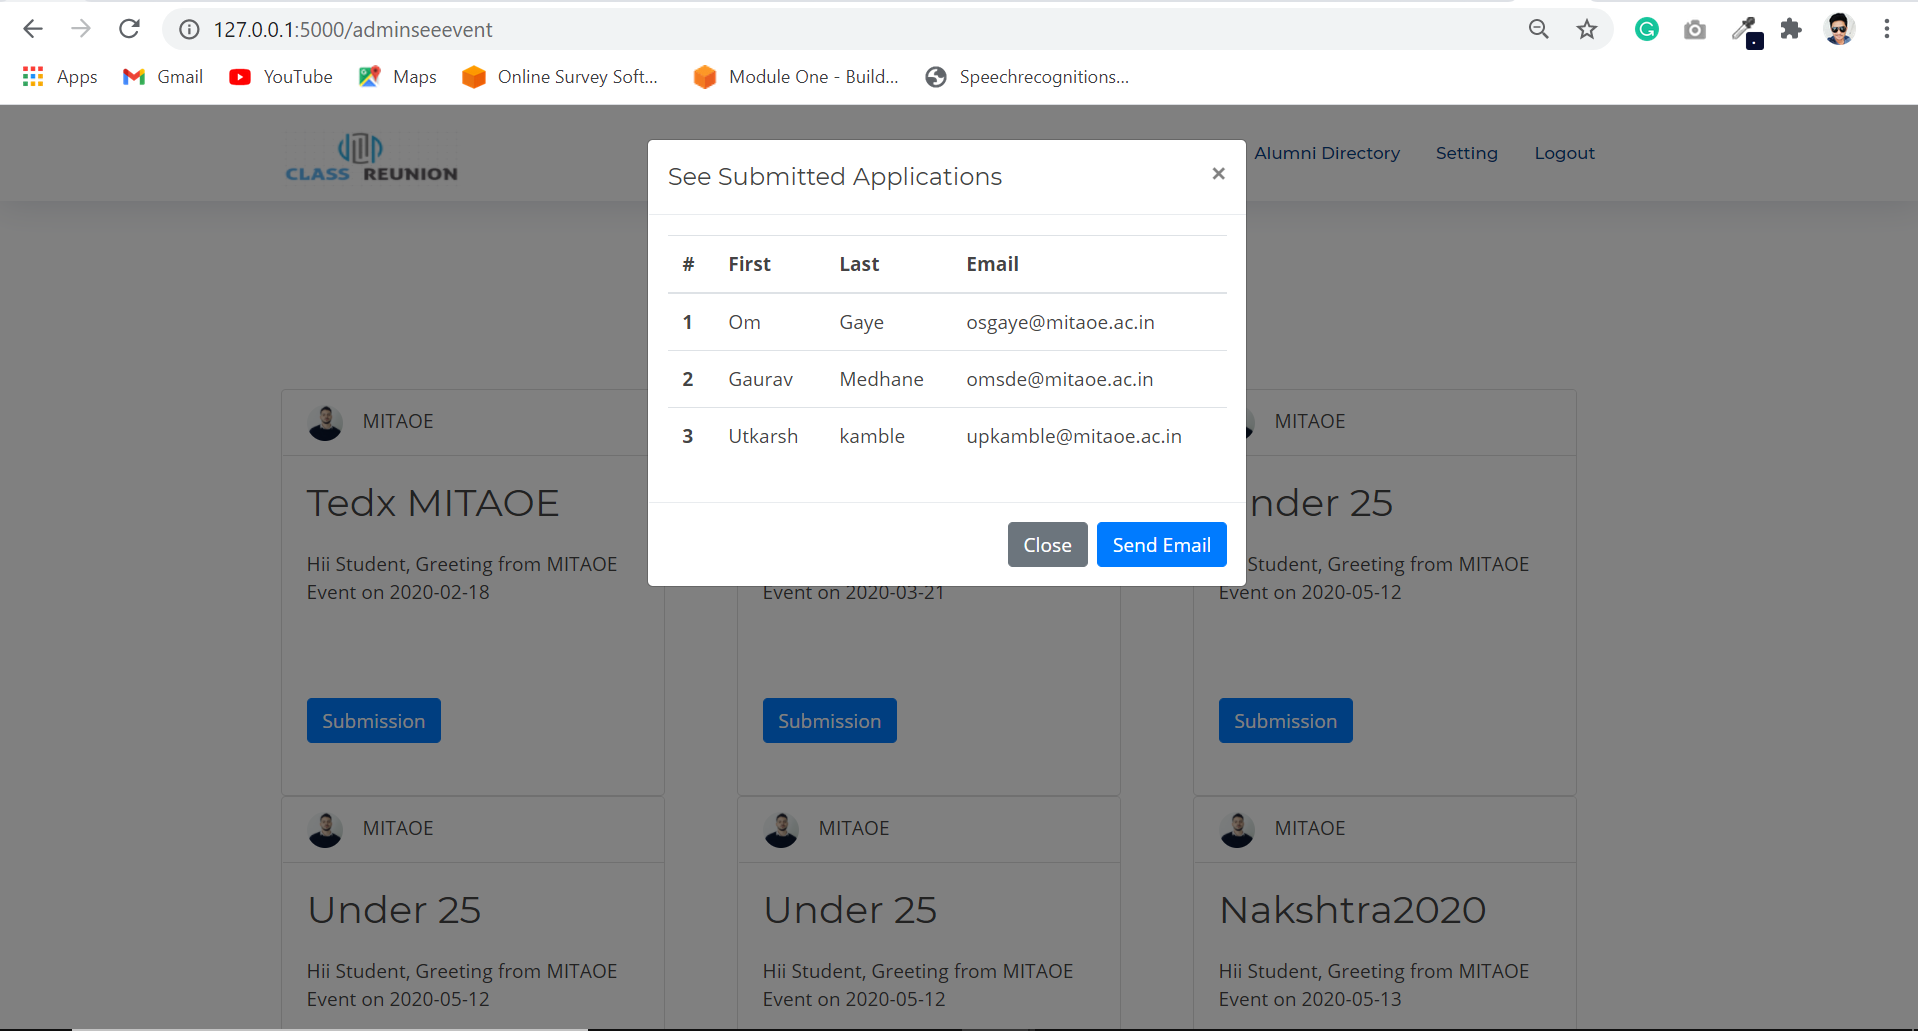This screenshot has height=1031, width=1918.
Task: Open the Setting menu item
Action: click(x=1466, y=153)
